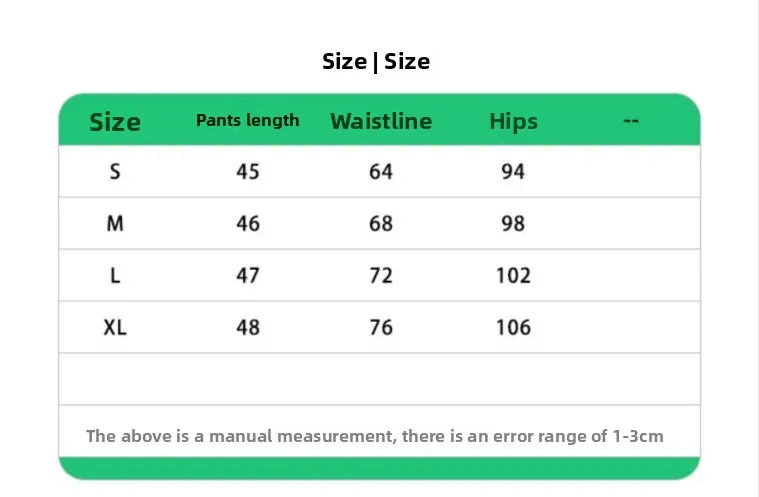Click waistline value 76 in XL row
The image size is (759, 497).
[381, 328]
